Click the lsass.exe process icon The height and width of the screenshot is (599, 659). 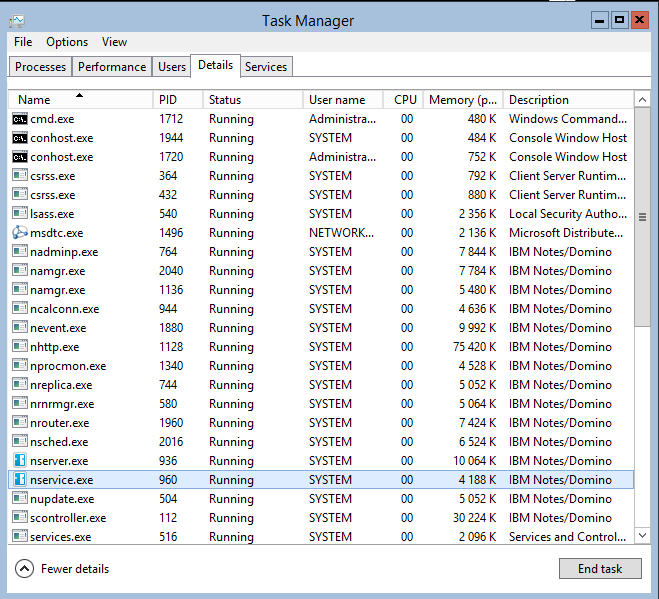coord(20,214)
